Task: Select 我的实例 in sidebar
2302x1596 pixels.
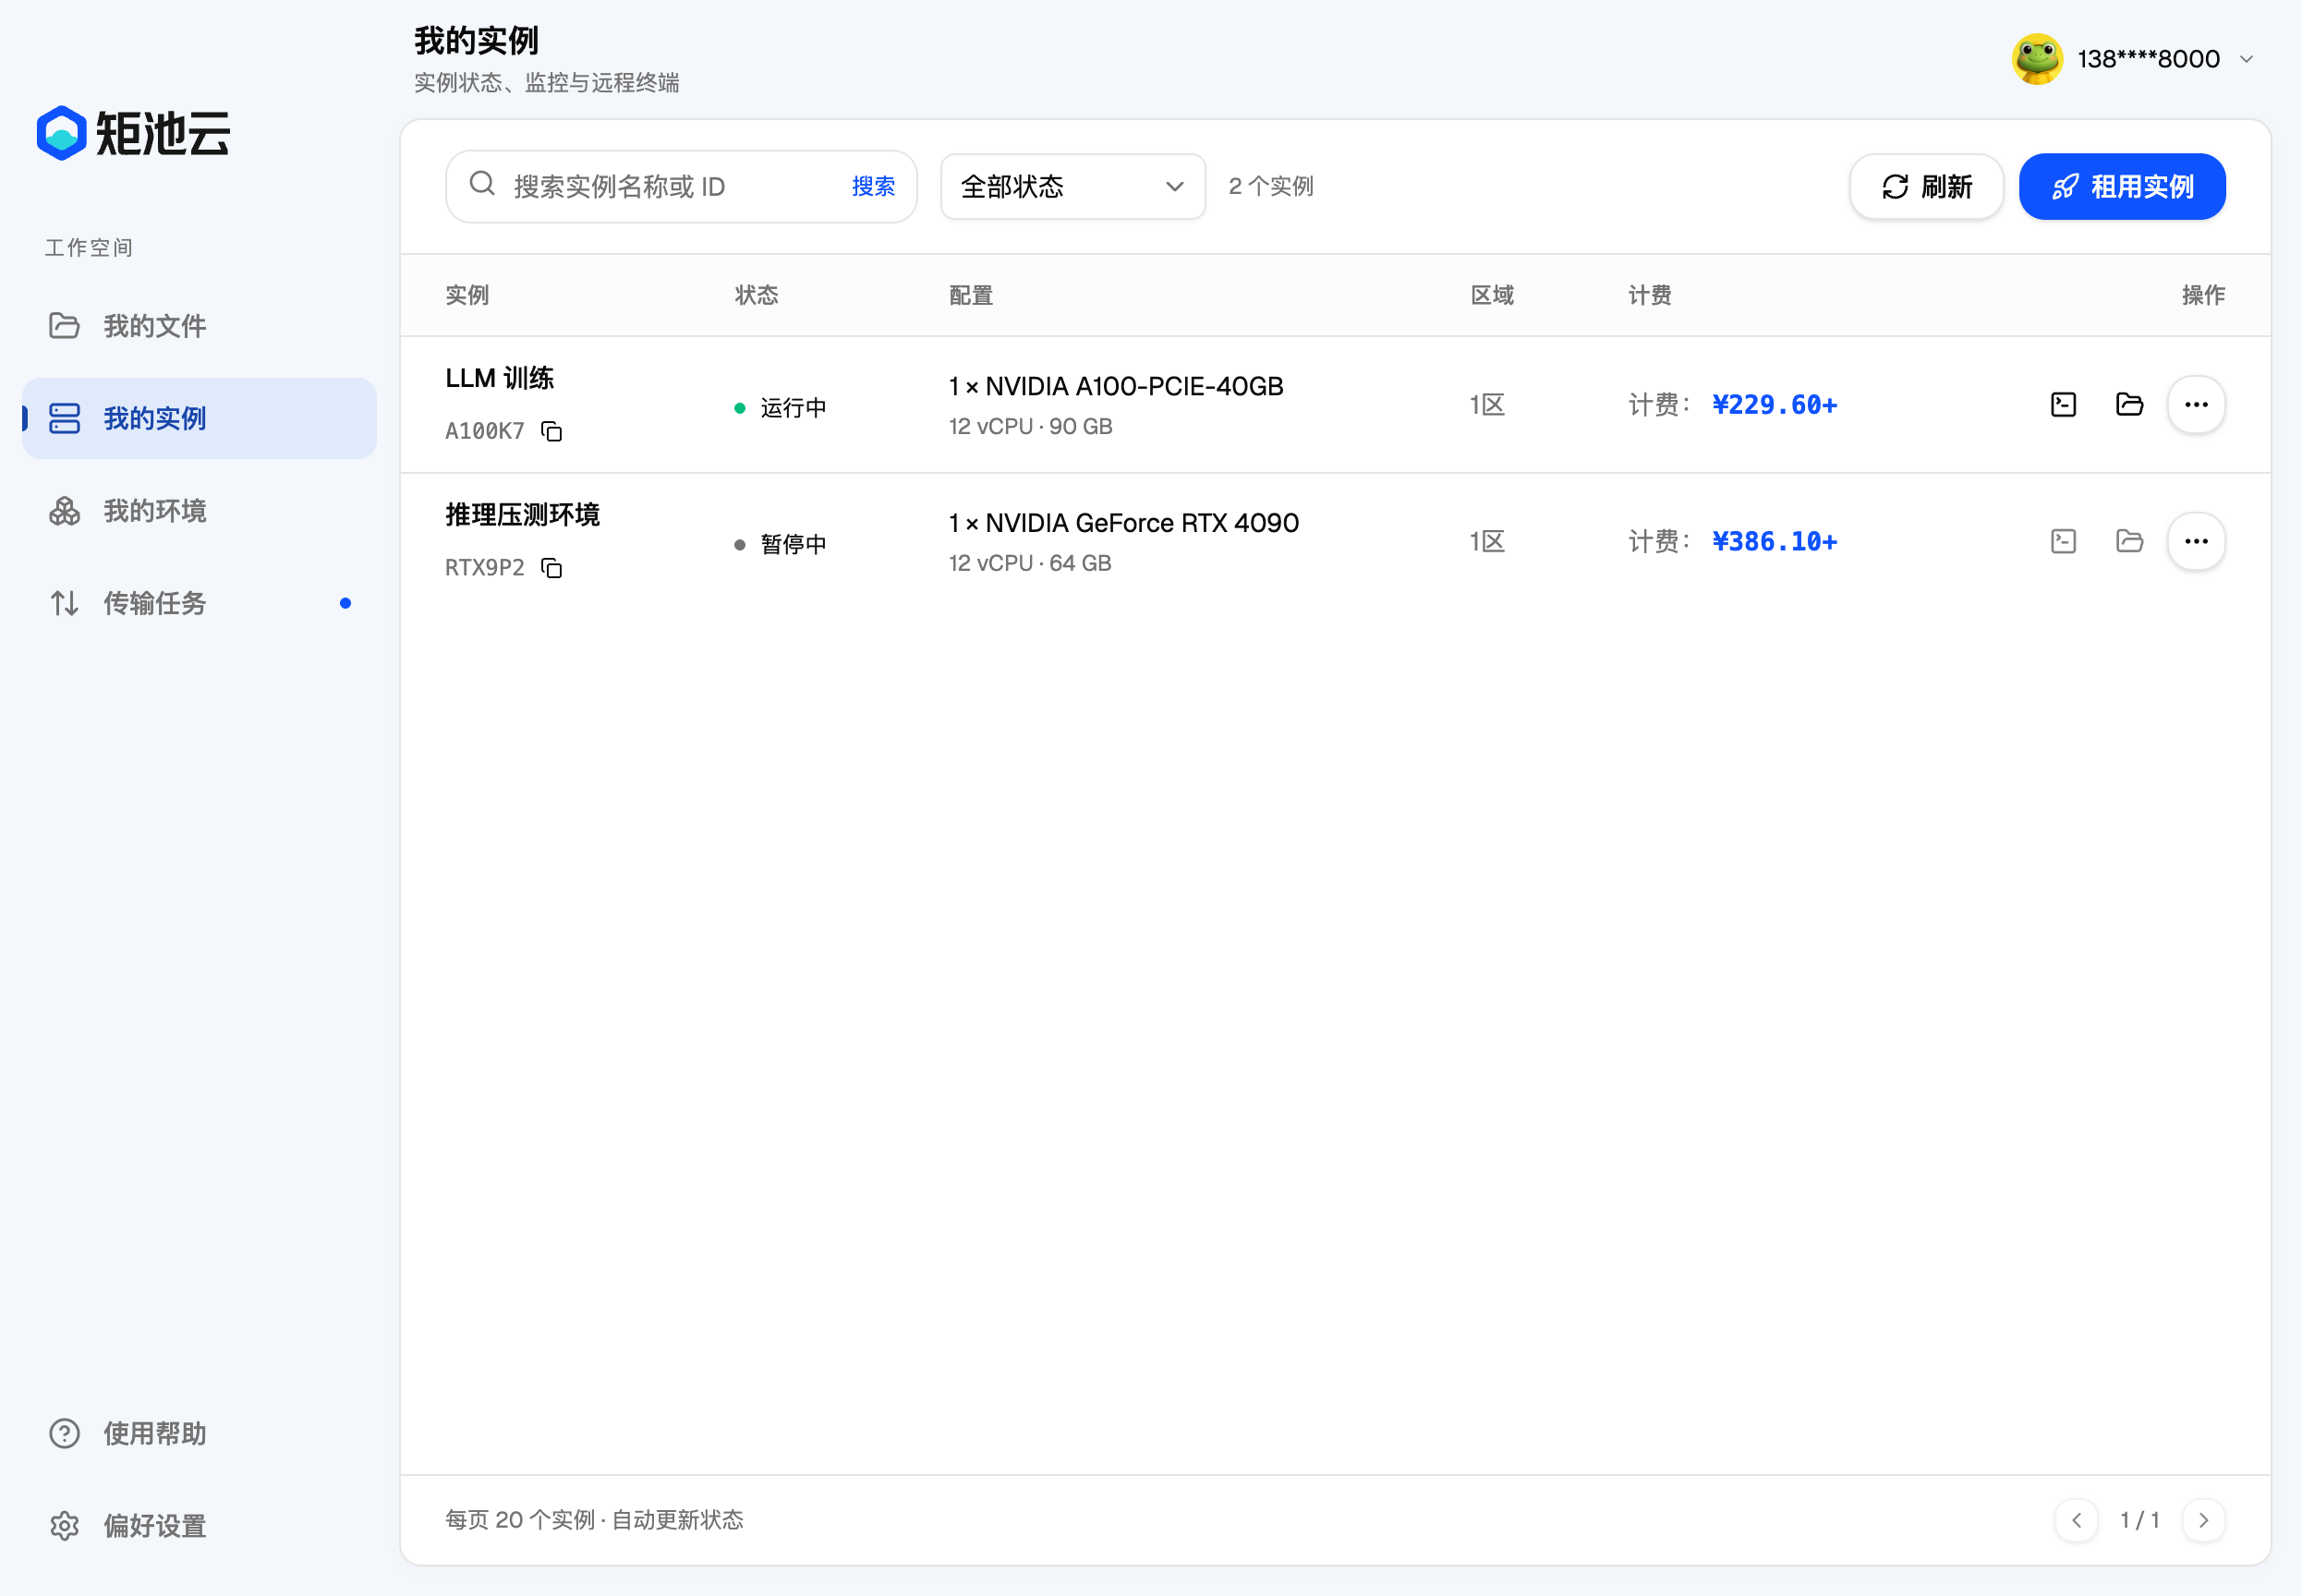Action: click(x=199, y=418)
